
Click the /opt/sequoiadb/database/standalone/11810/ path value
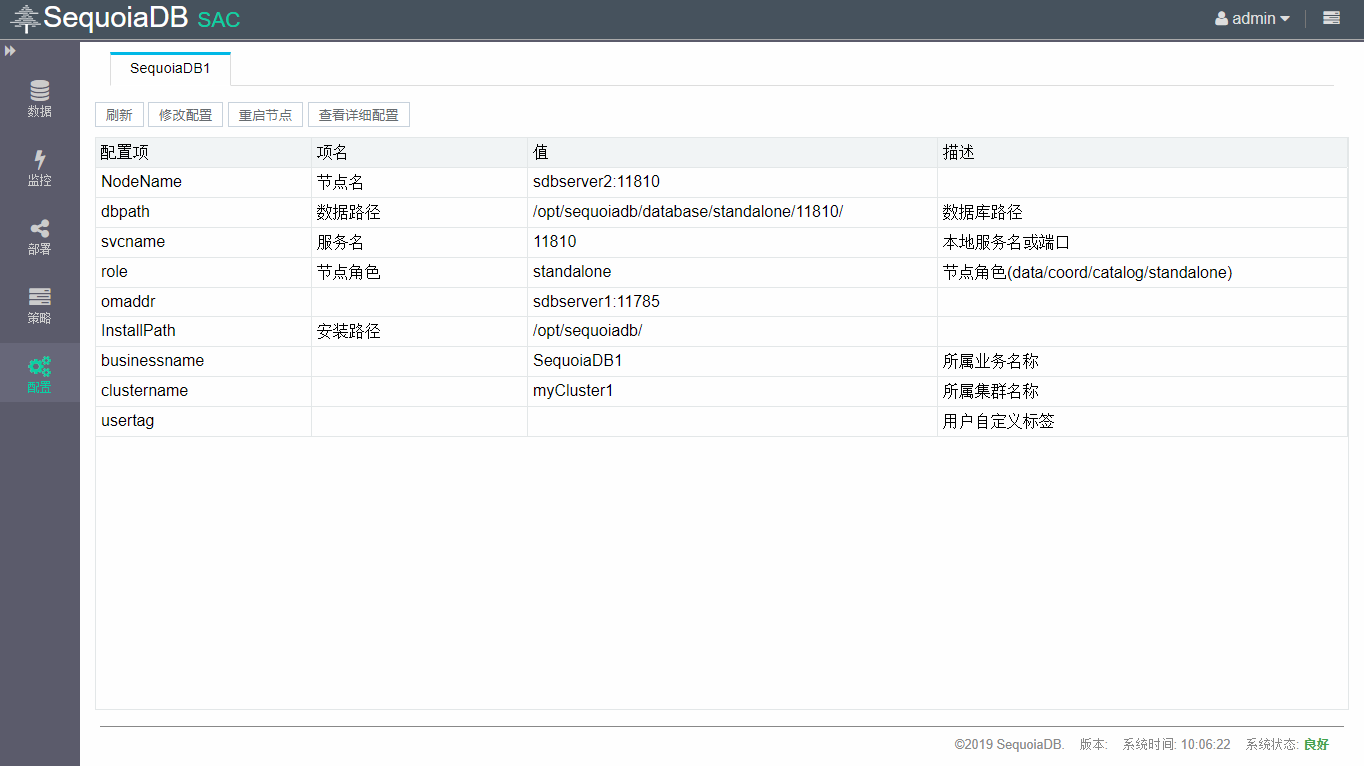[688, 212]
